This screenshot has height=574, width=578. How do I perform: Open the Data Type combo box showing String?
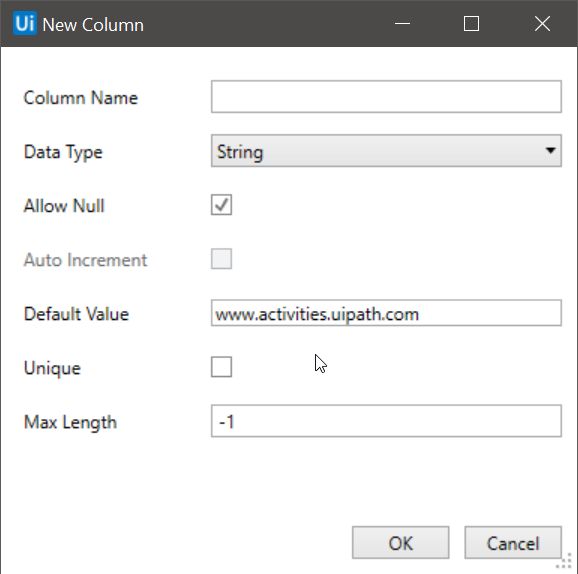pos(386,151)
